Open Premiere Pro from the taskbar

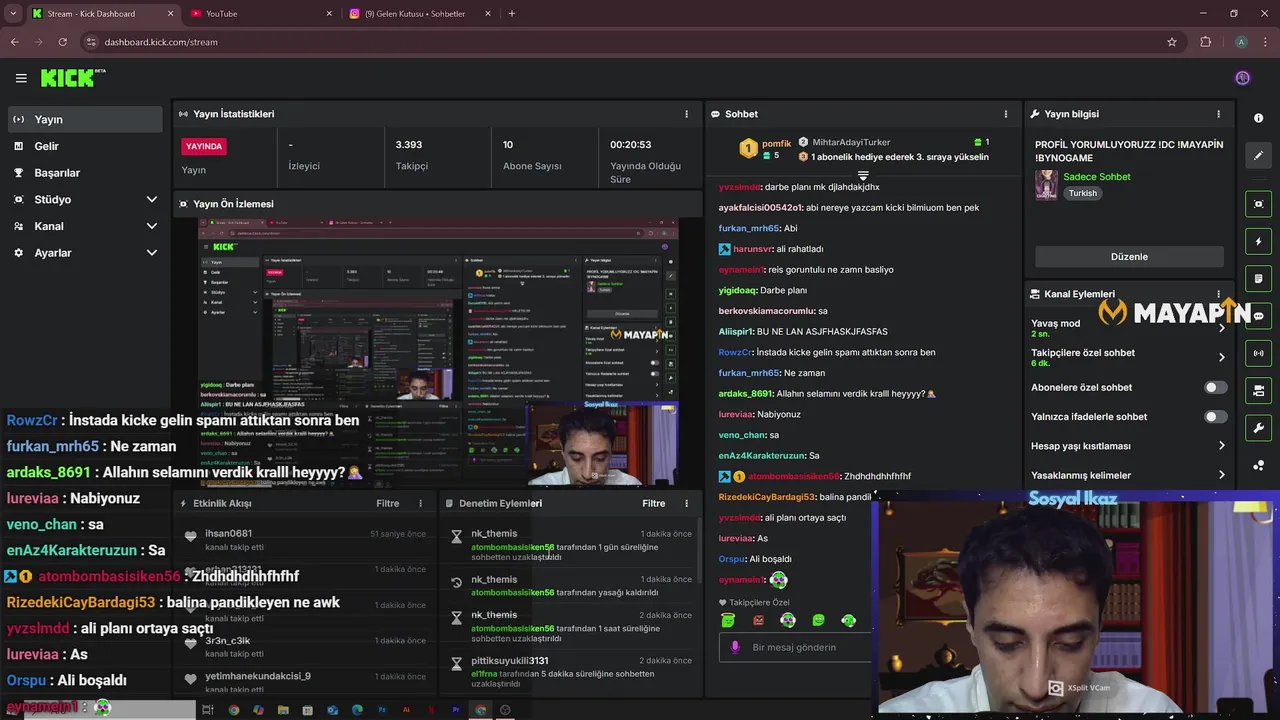pos(456,710)
